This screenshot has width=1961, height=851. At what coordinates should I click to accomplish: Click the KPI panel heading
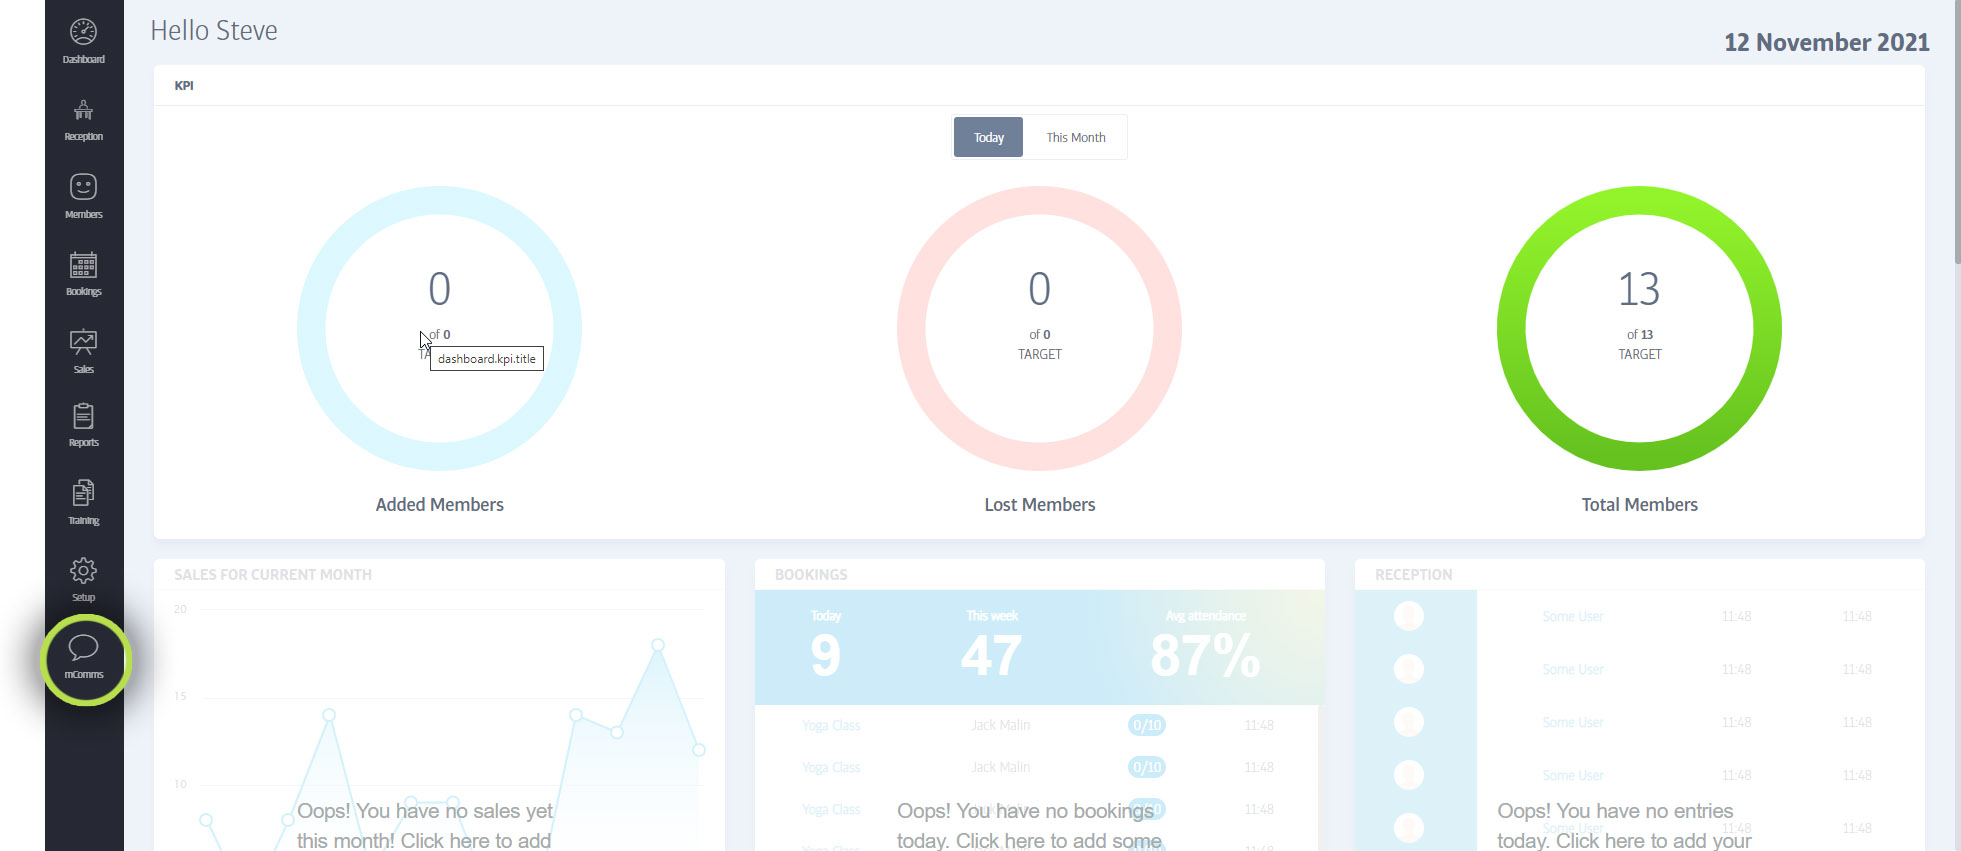coord(184,86)
